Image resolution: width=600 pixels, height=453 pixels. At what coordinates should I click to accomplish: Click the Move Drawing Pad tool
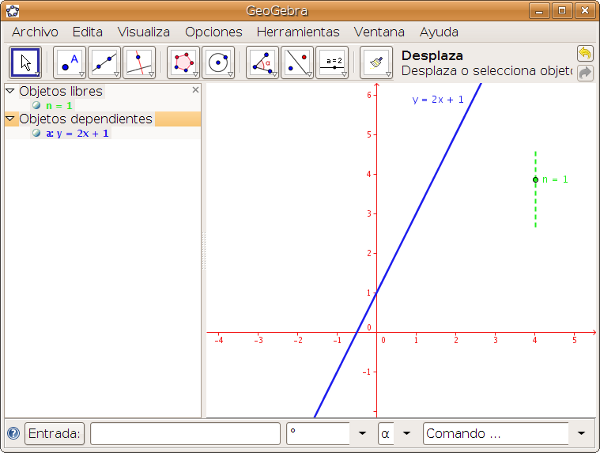click(376, 62)
